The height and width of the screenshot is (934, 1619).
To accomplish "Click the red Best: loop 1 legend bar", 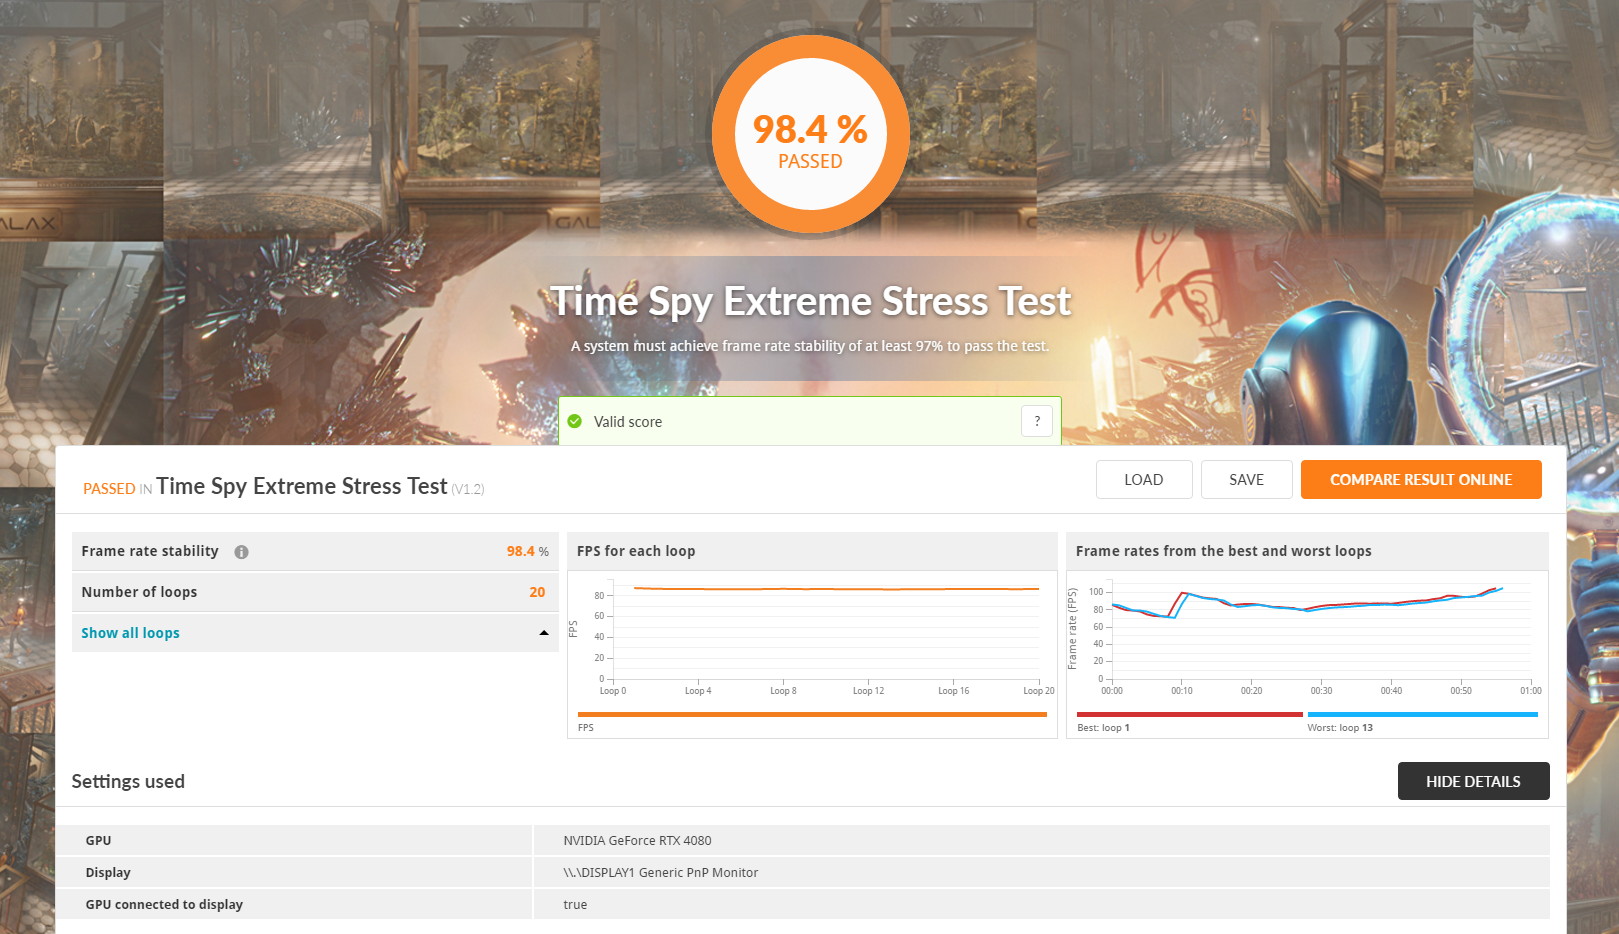I will [x=1190, y=714].
